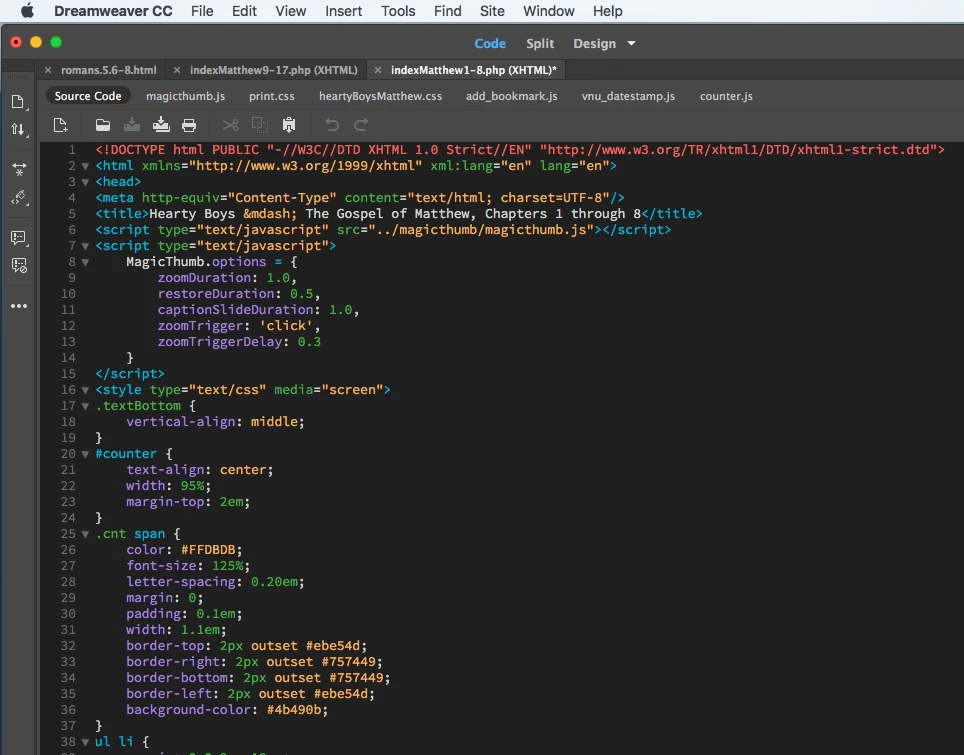Click the Open folder icon
The image size is (964, 755).
coord(103,125)
